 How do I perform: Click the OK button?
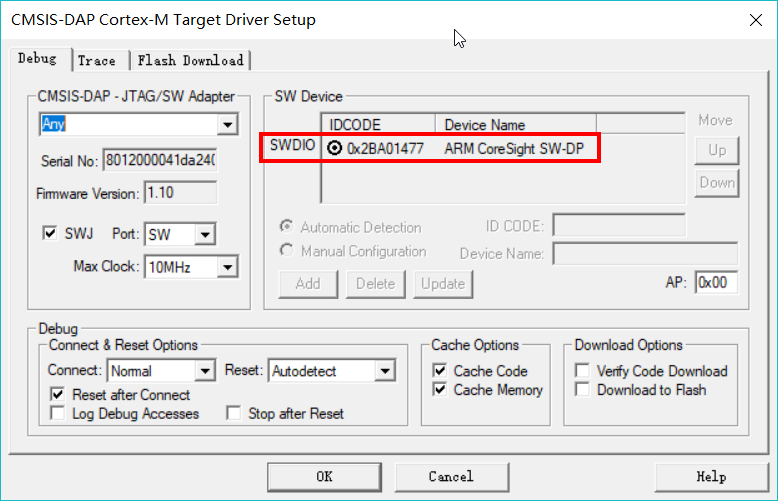(324, 477)
